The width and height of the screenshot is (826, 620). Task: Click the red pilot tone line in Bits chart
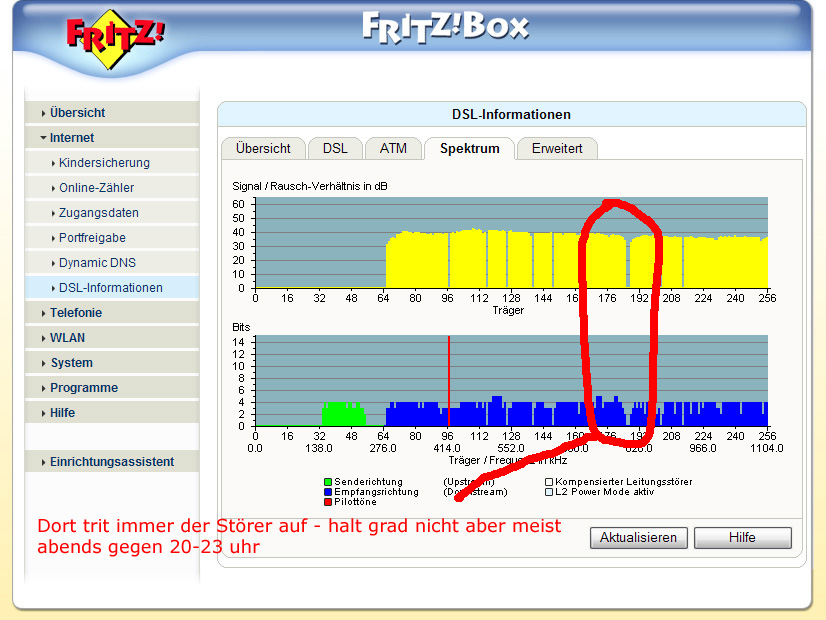[449, 380]
